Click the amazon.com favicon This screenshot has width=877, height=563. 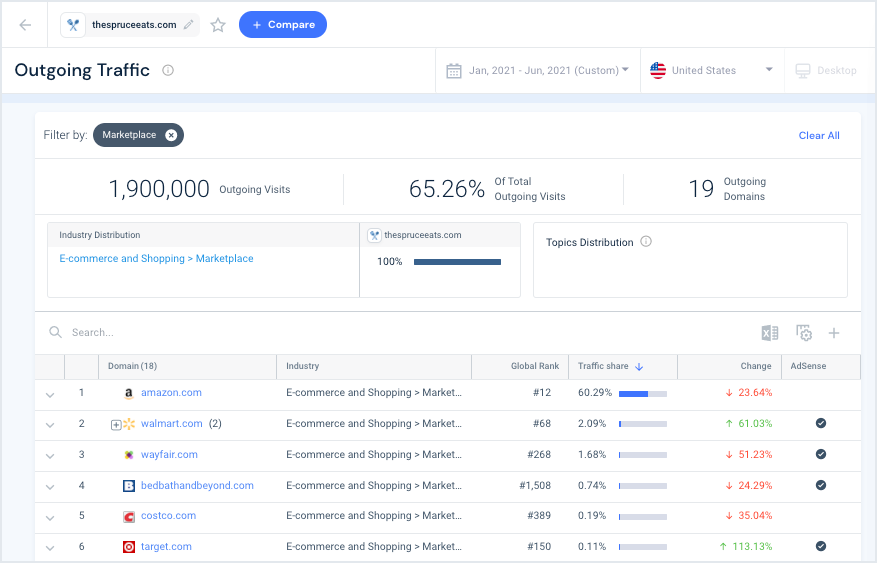click(129, 394)
